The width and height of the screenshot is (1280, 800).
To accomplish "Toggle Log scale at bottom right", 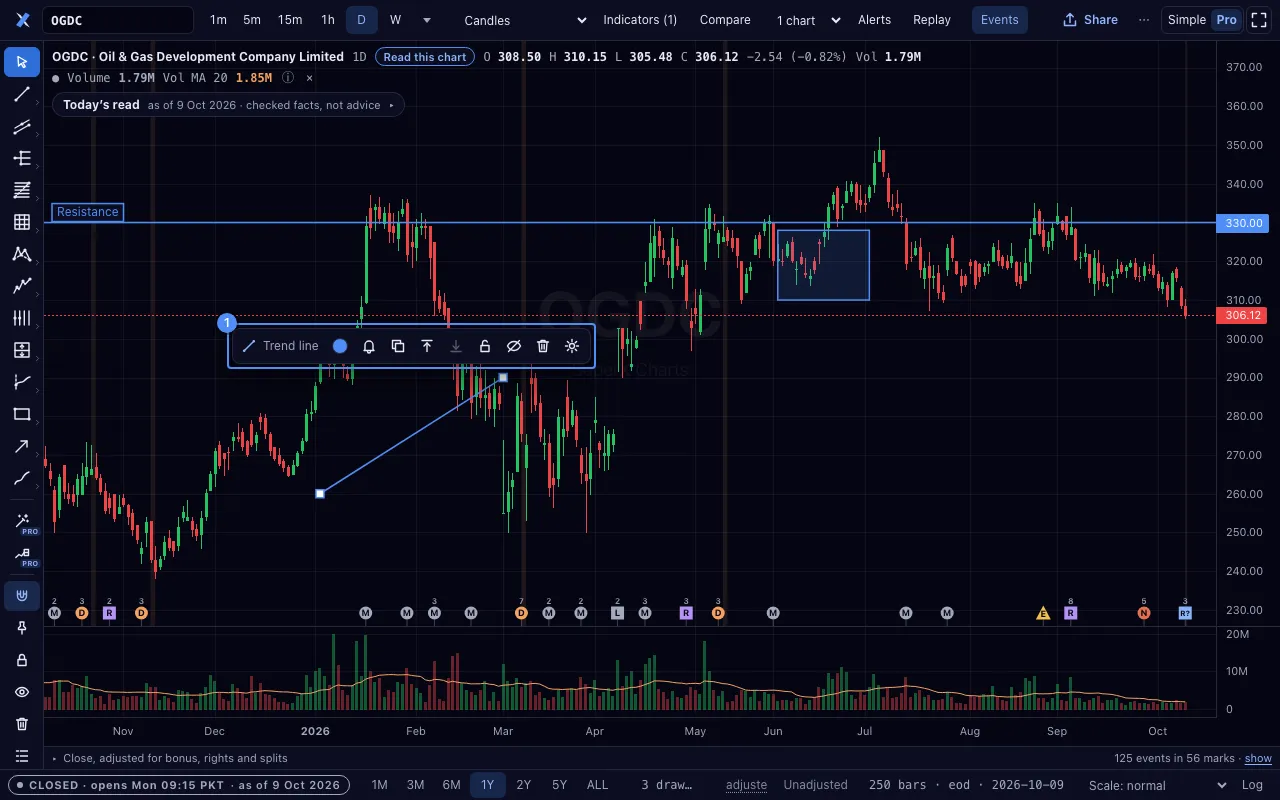I will point(1251,785).
